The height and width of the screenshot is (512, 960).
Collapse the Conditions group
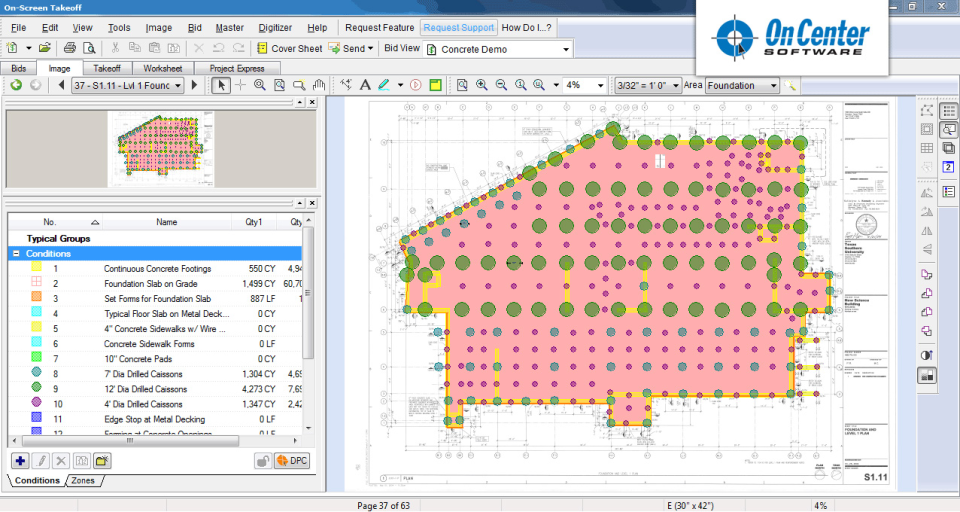(16, 254)
